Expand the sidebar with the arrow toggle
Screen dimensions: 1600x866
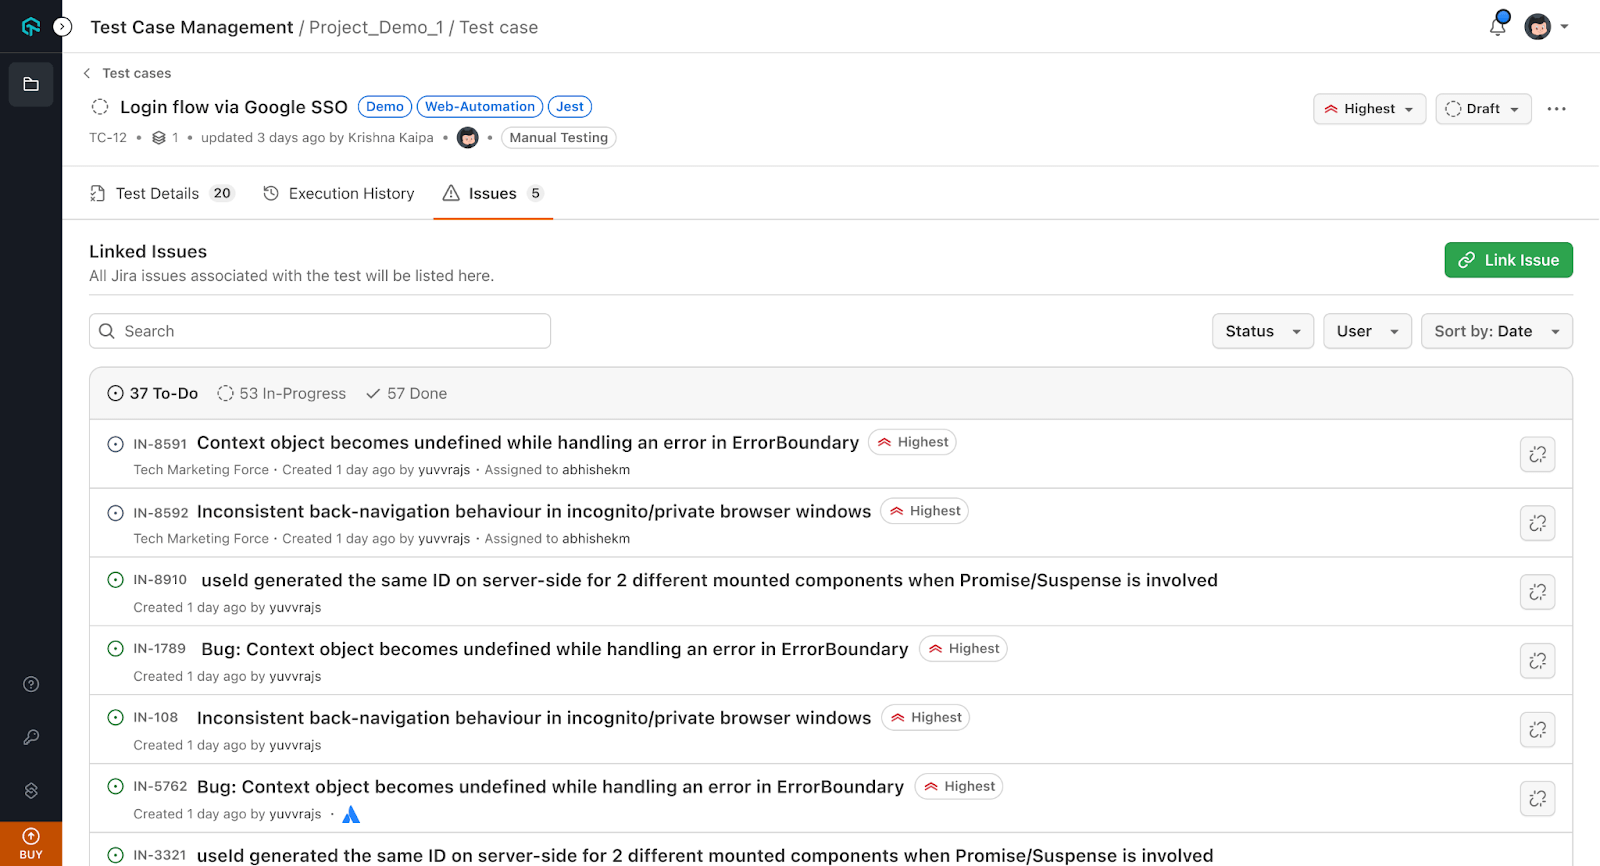click(63, 27)
